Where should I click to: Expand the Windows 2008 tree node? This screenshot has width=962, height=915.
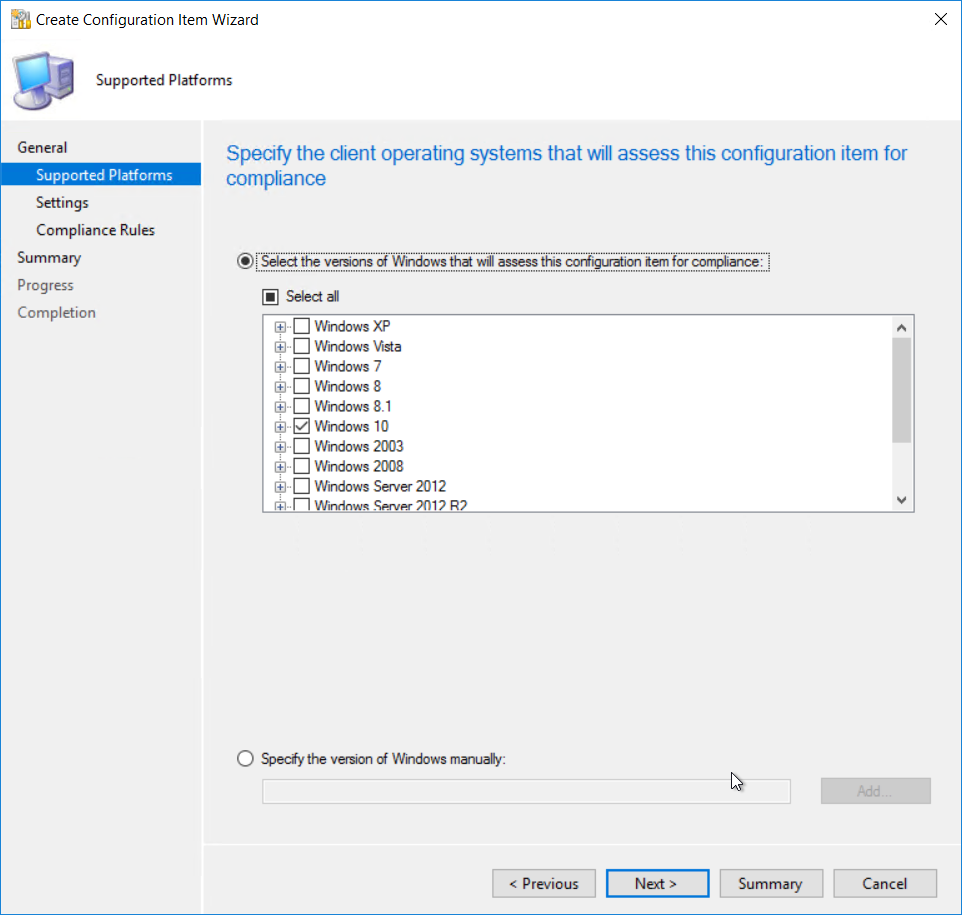coord(281,467)
